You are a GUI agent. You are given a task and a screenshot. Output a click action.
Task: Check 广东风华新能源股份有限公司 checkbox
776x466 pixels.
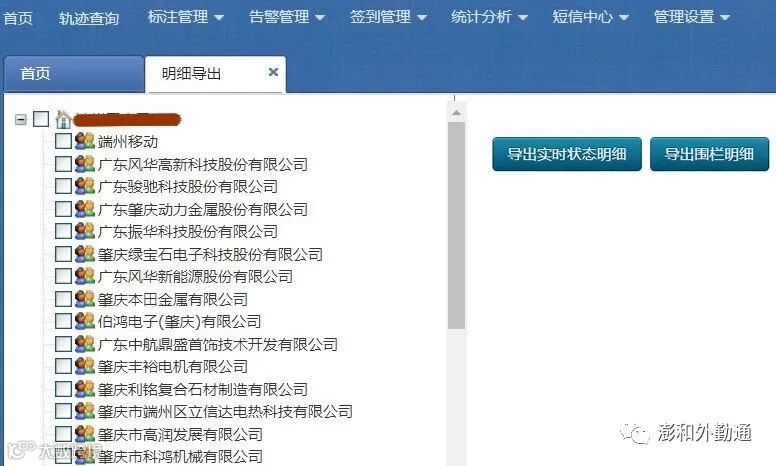[x=63, y=276]
